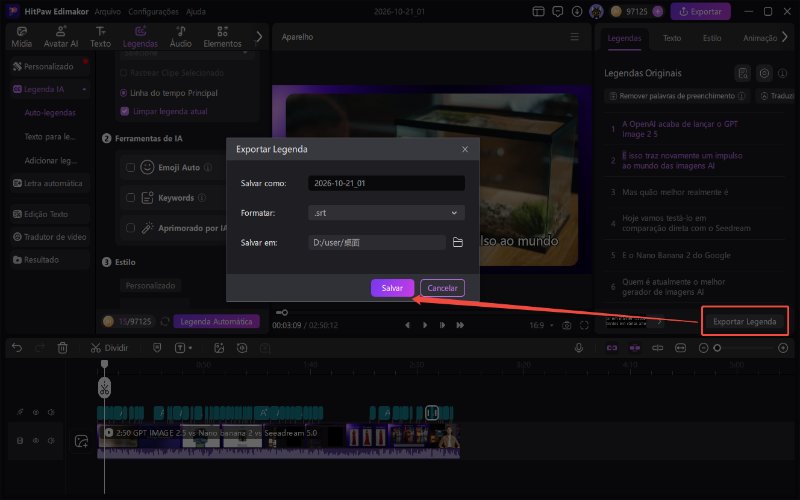Enable the Aprimorado por IA checkbox
Screen dimensions: 800x500
131,228
